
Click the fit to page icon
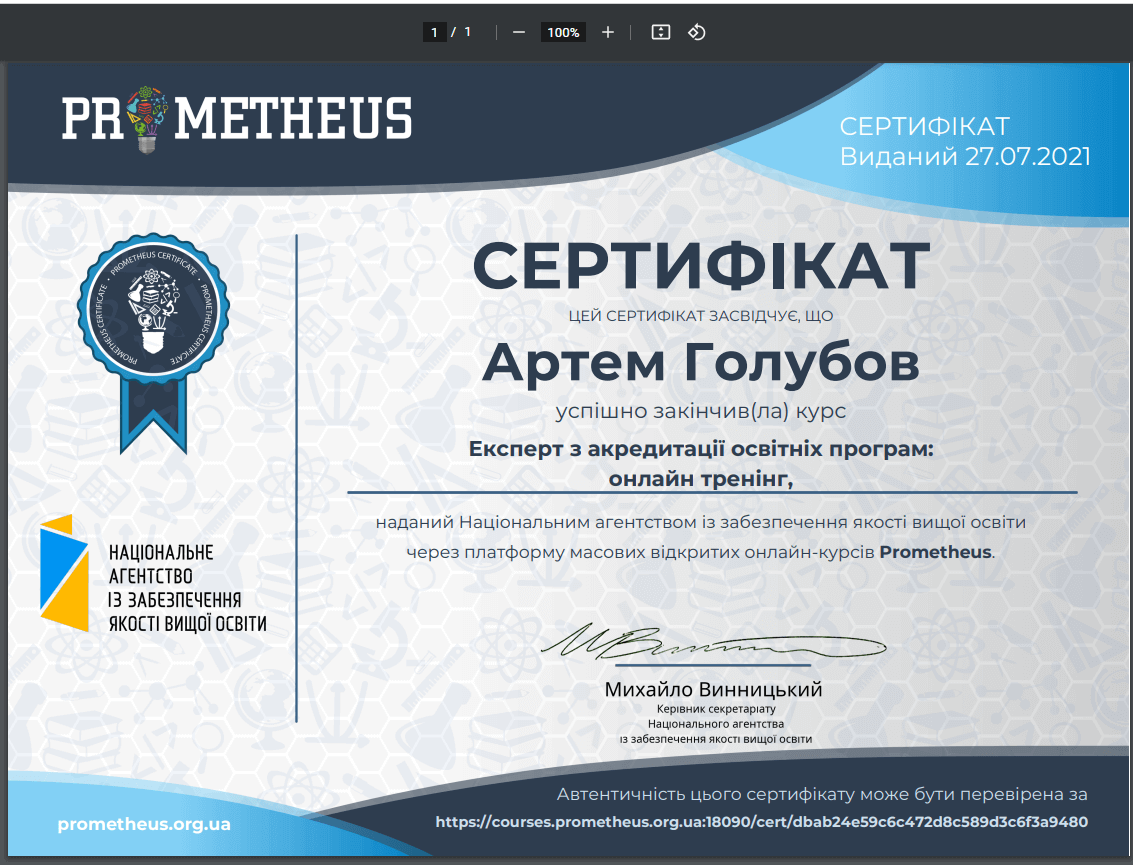(x=660, y=33)
